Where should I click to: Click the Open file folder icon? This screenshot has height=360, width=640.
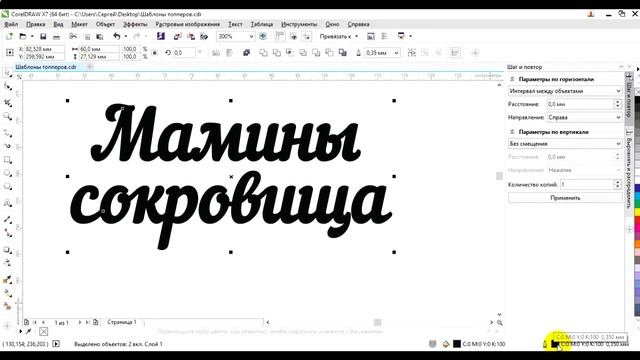[23, 36]
